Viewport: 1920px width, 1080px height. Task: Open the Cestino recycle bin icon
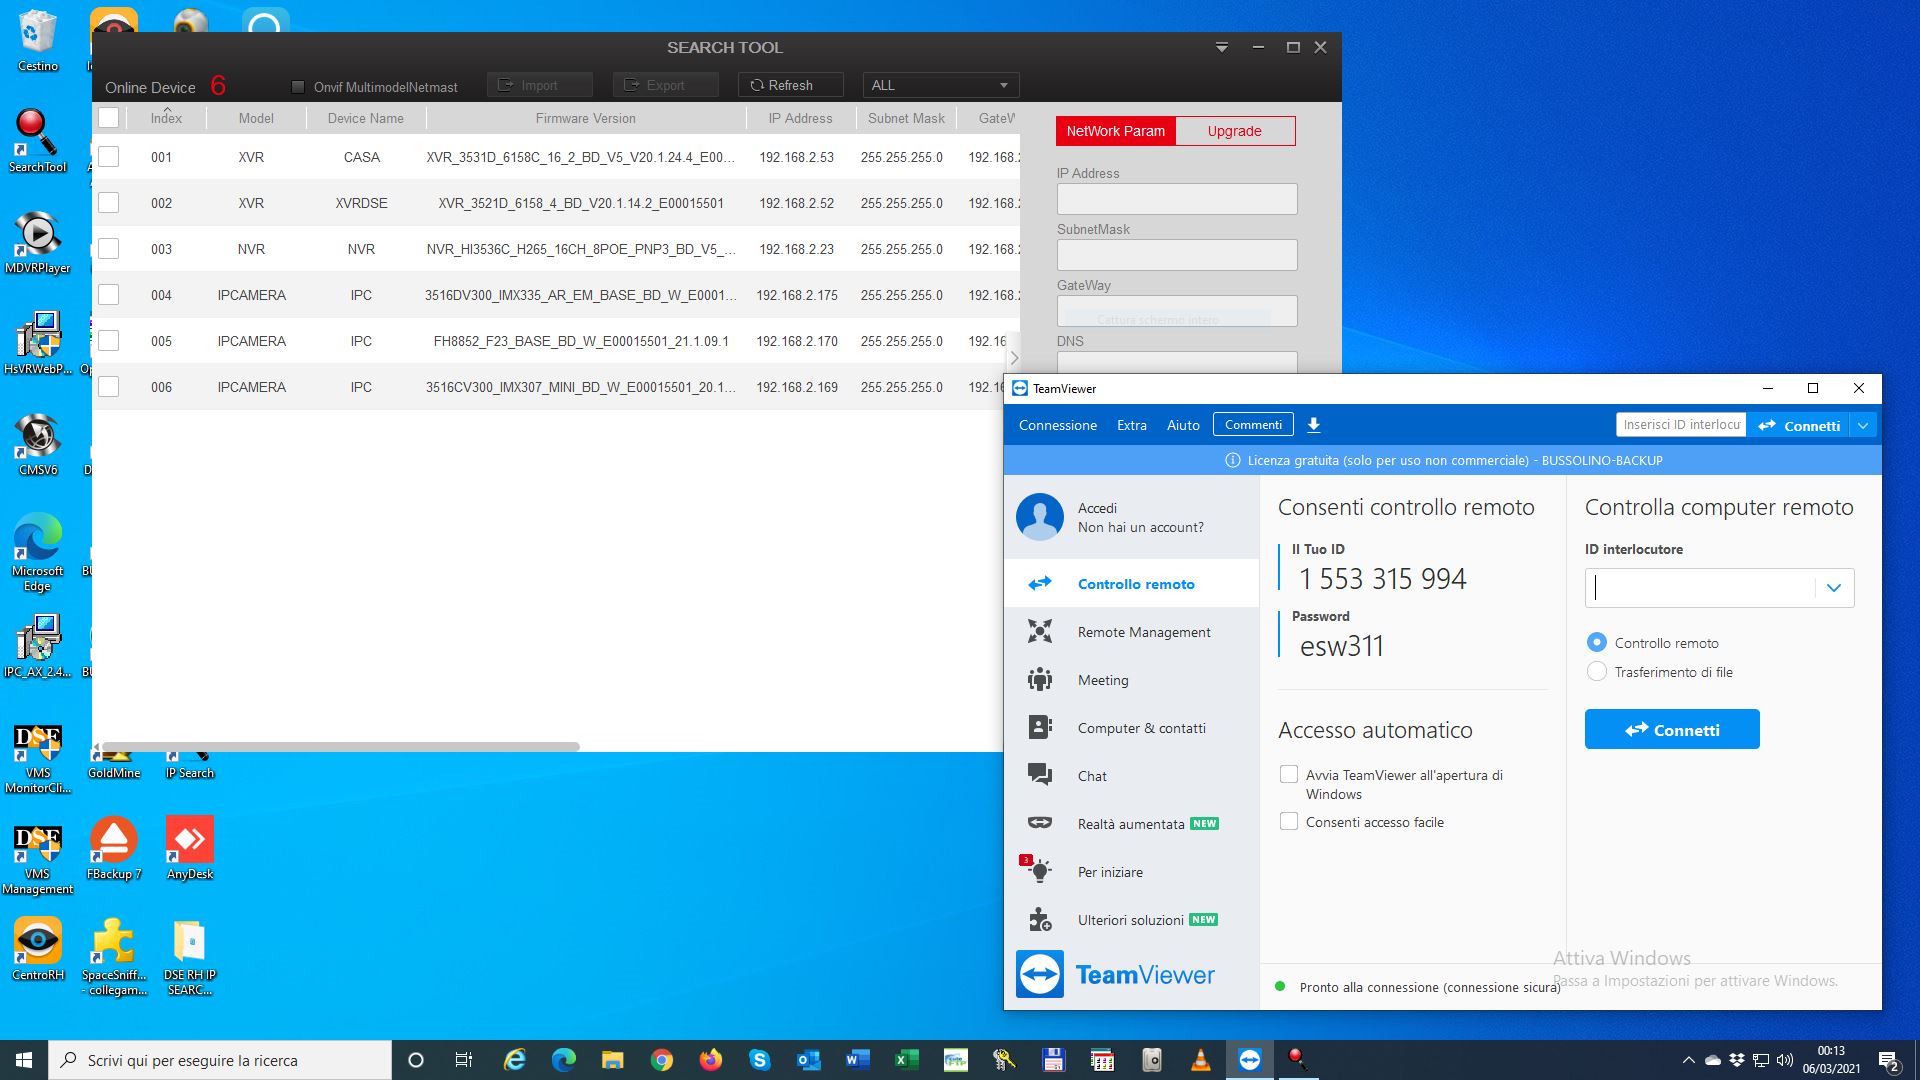37,40
